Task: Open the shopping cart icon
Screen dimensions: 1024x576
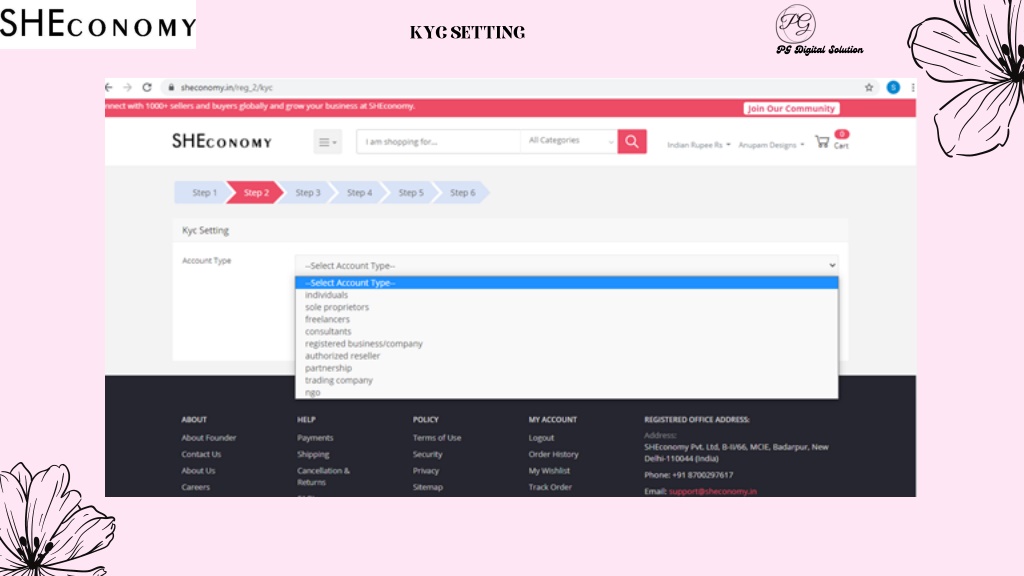Action: 822,142
